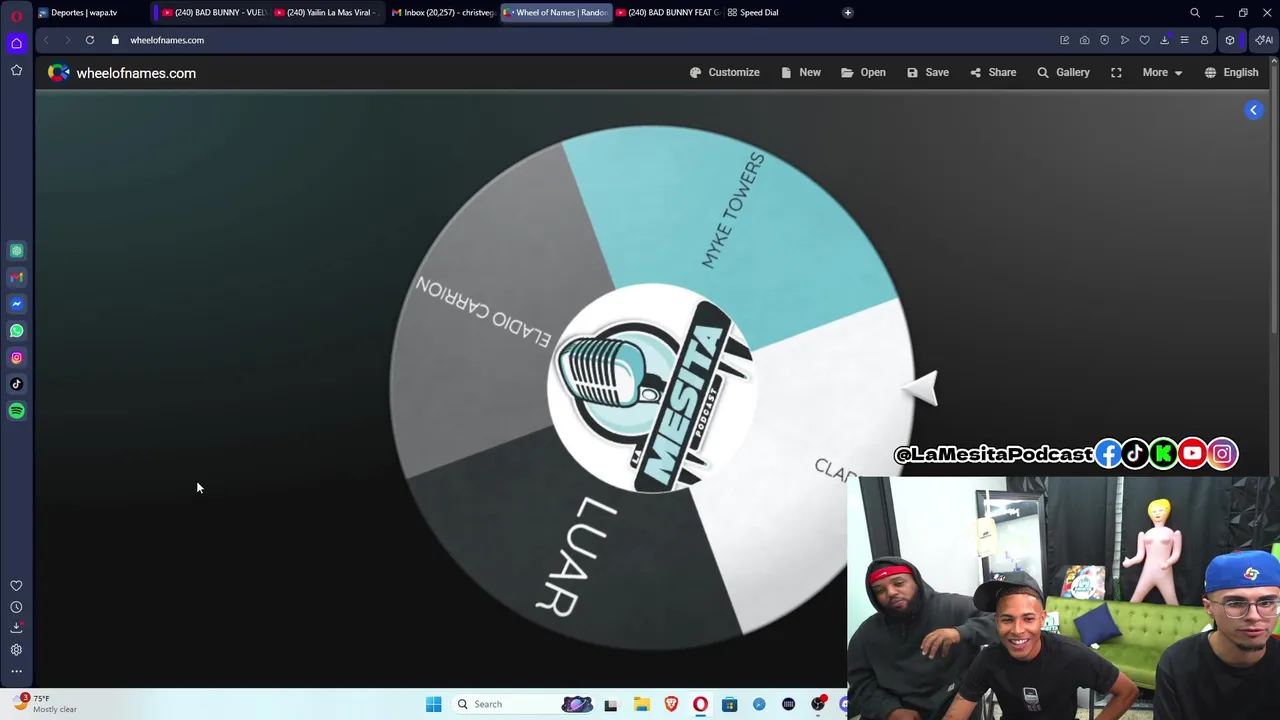The image size is (1280, 720).
Task: Open Instagram in the Opera sidebar
Action: click(x=16, y=357)
